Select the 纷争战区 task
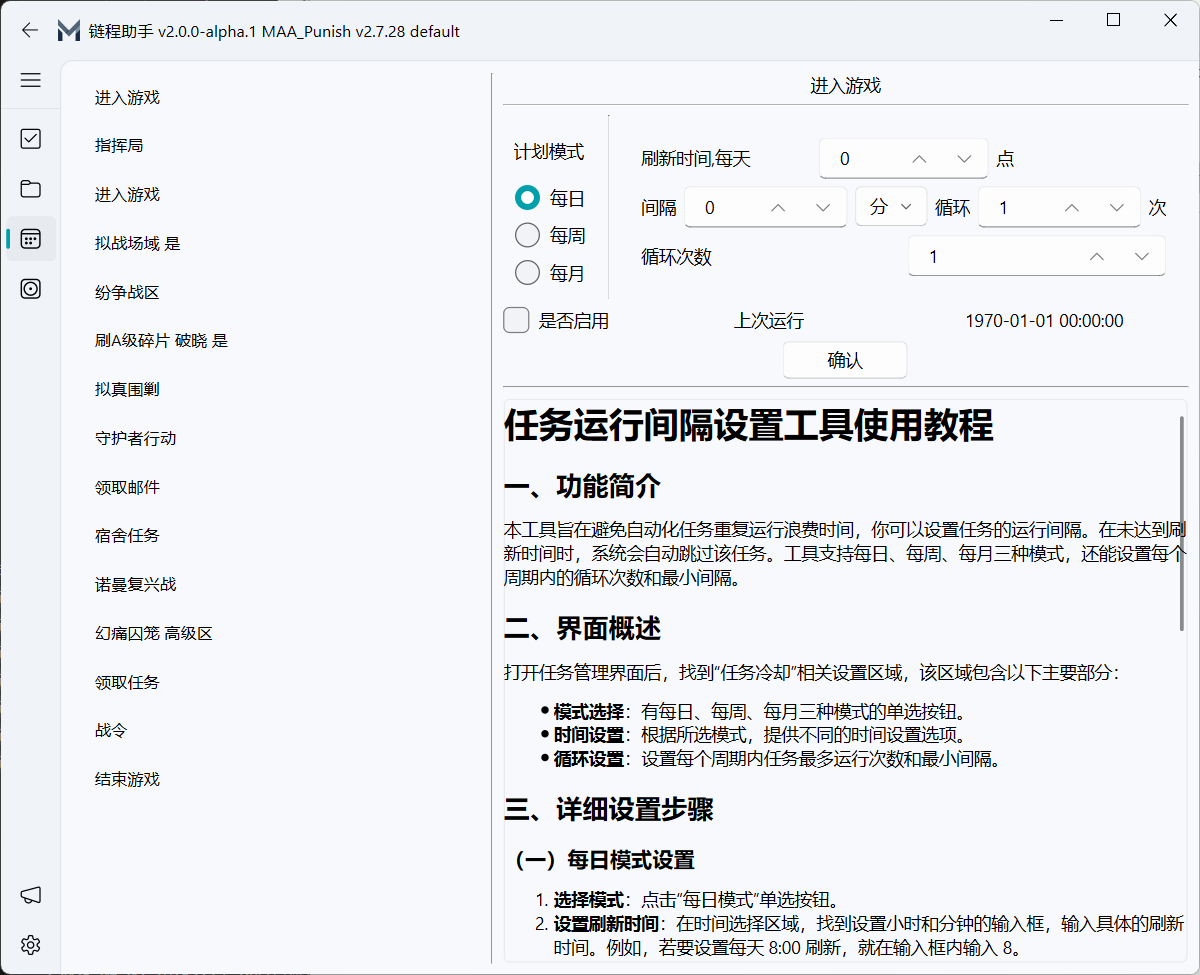Image resolution: width=1200 pixels, height=975 pixels. pos(127,293)
